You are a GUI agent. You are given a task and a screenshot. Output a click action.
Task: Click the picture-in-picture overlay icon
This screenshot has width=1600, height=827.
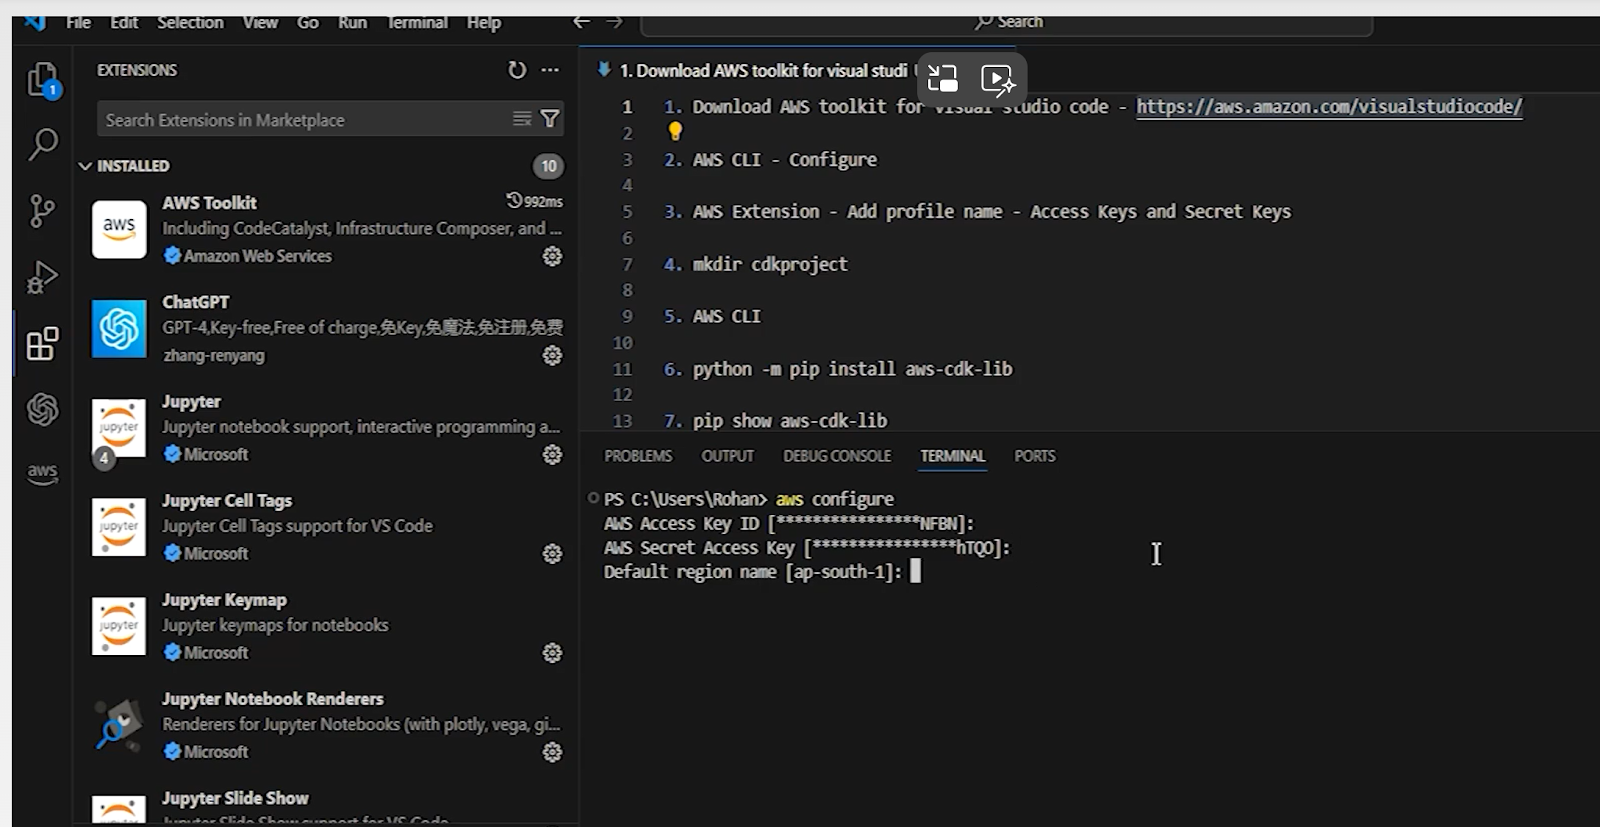(943, 79)
